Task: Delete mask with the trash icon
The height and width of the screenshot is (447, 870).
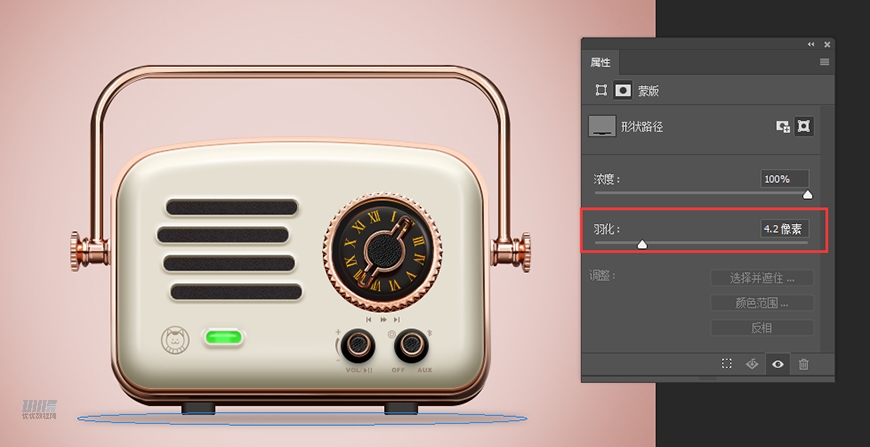Action: tap(803, 365)
